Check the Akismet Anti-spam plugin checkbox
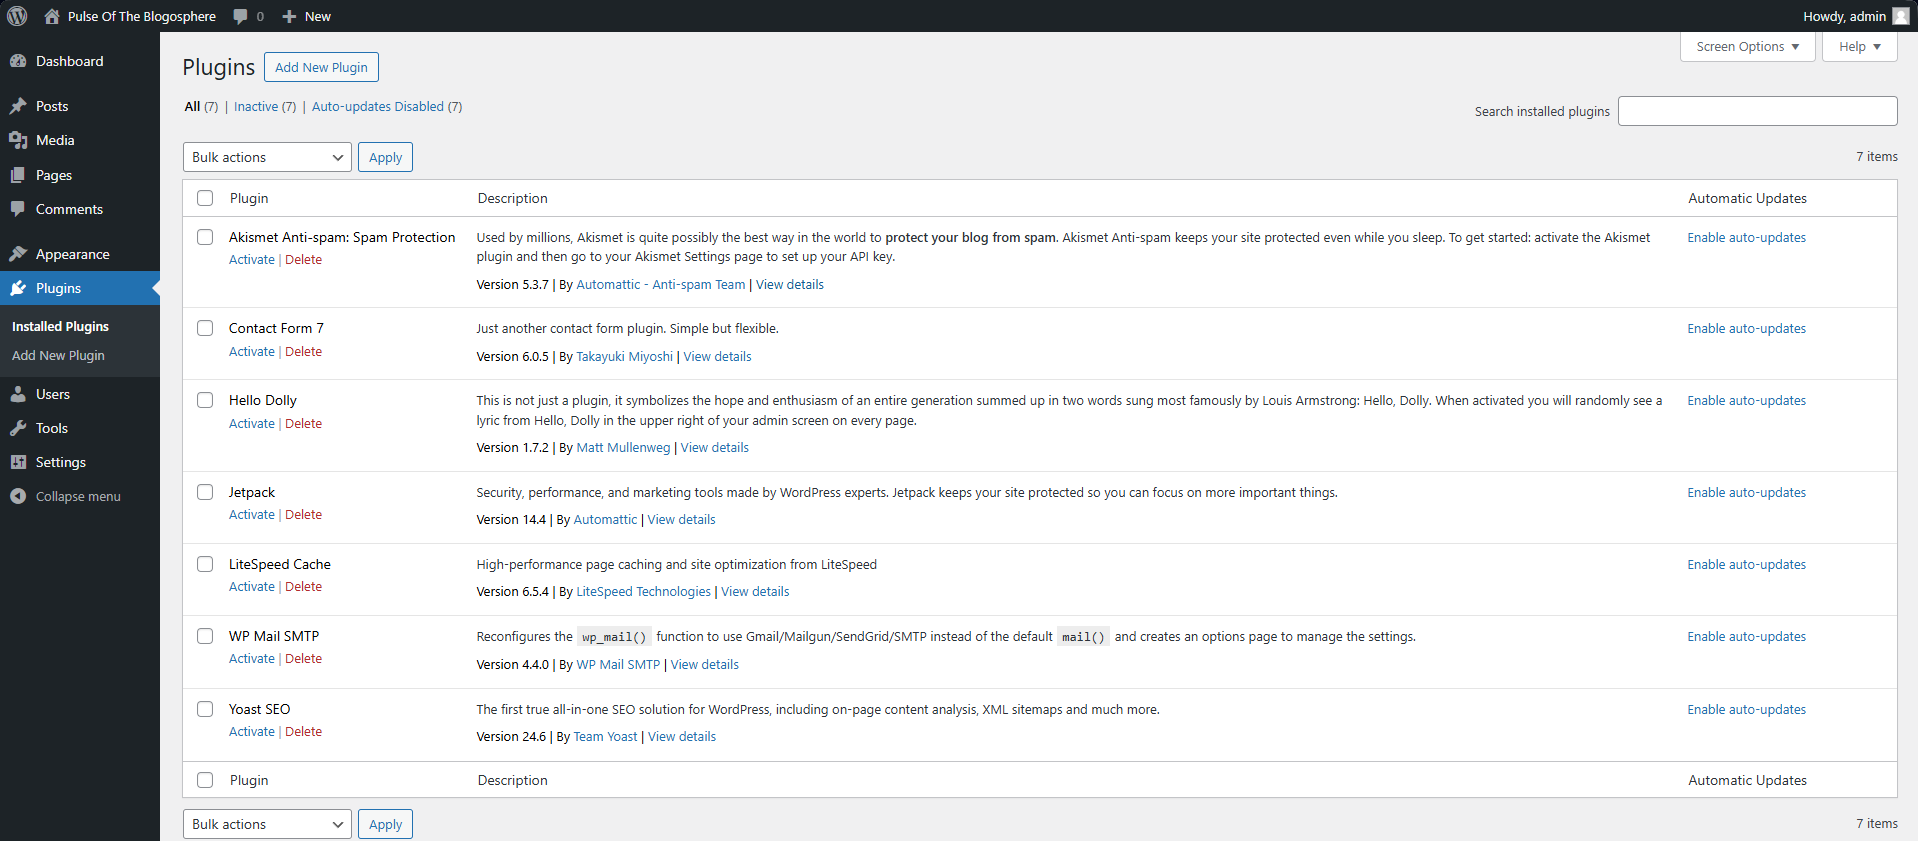This screenshot has height=841, width=1918. (x=205, y=237)
